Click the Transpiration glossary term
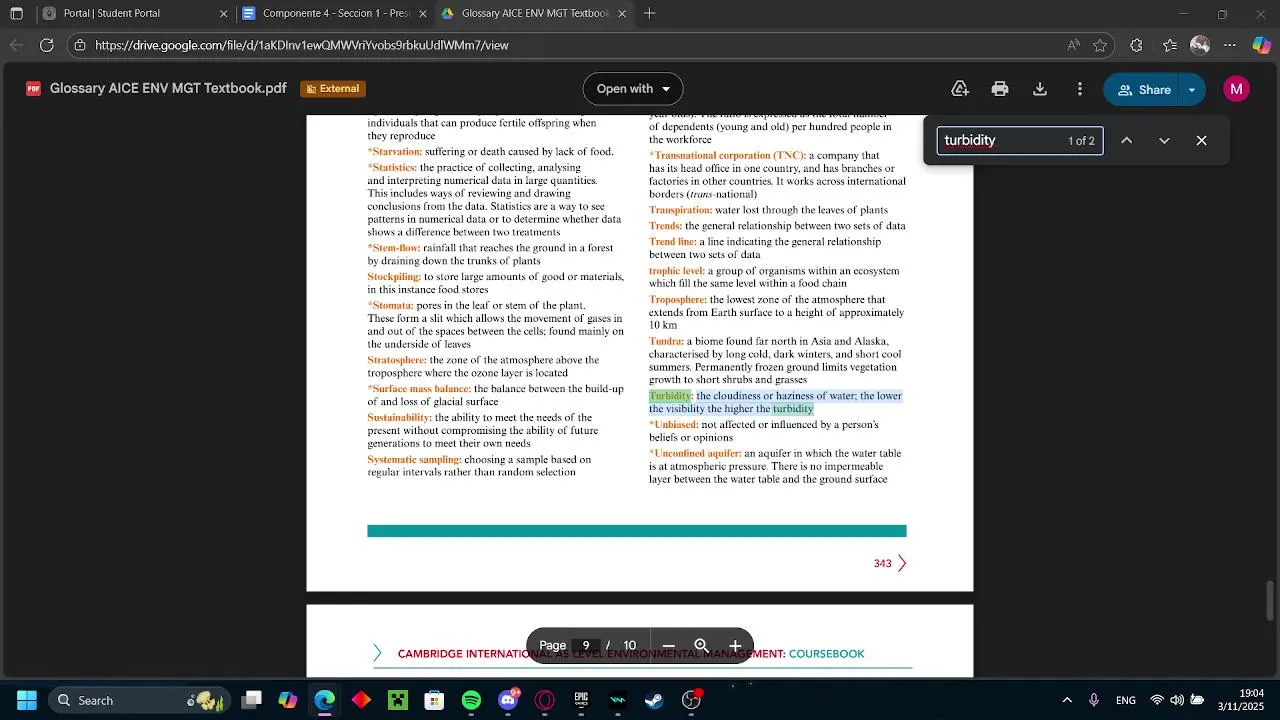 681,210
